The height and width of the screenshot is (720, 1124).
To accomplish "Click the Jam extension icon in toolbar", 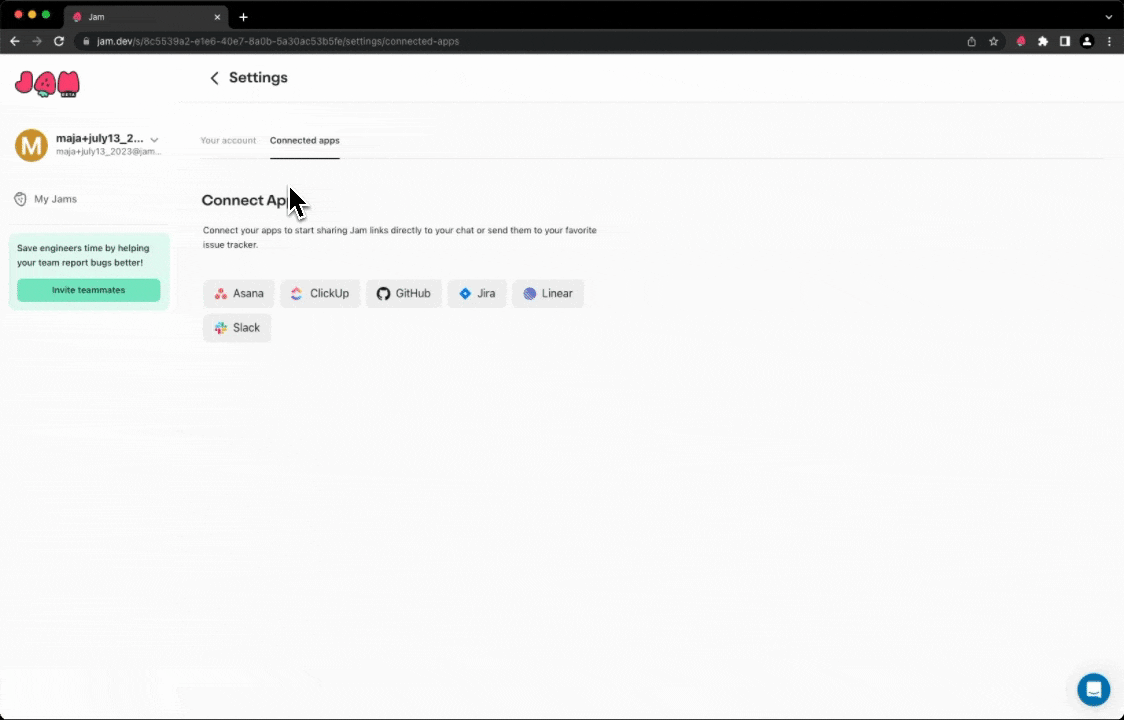I will (x=1021, y=41).
